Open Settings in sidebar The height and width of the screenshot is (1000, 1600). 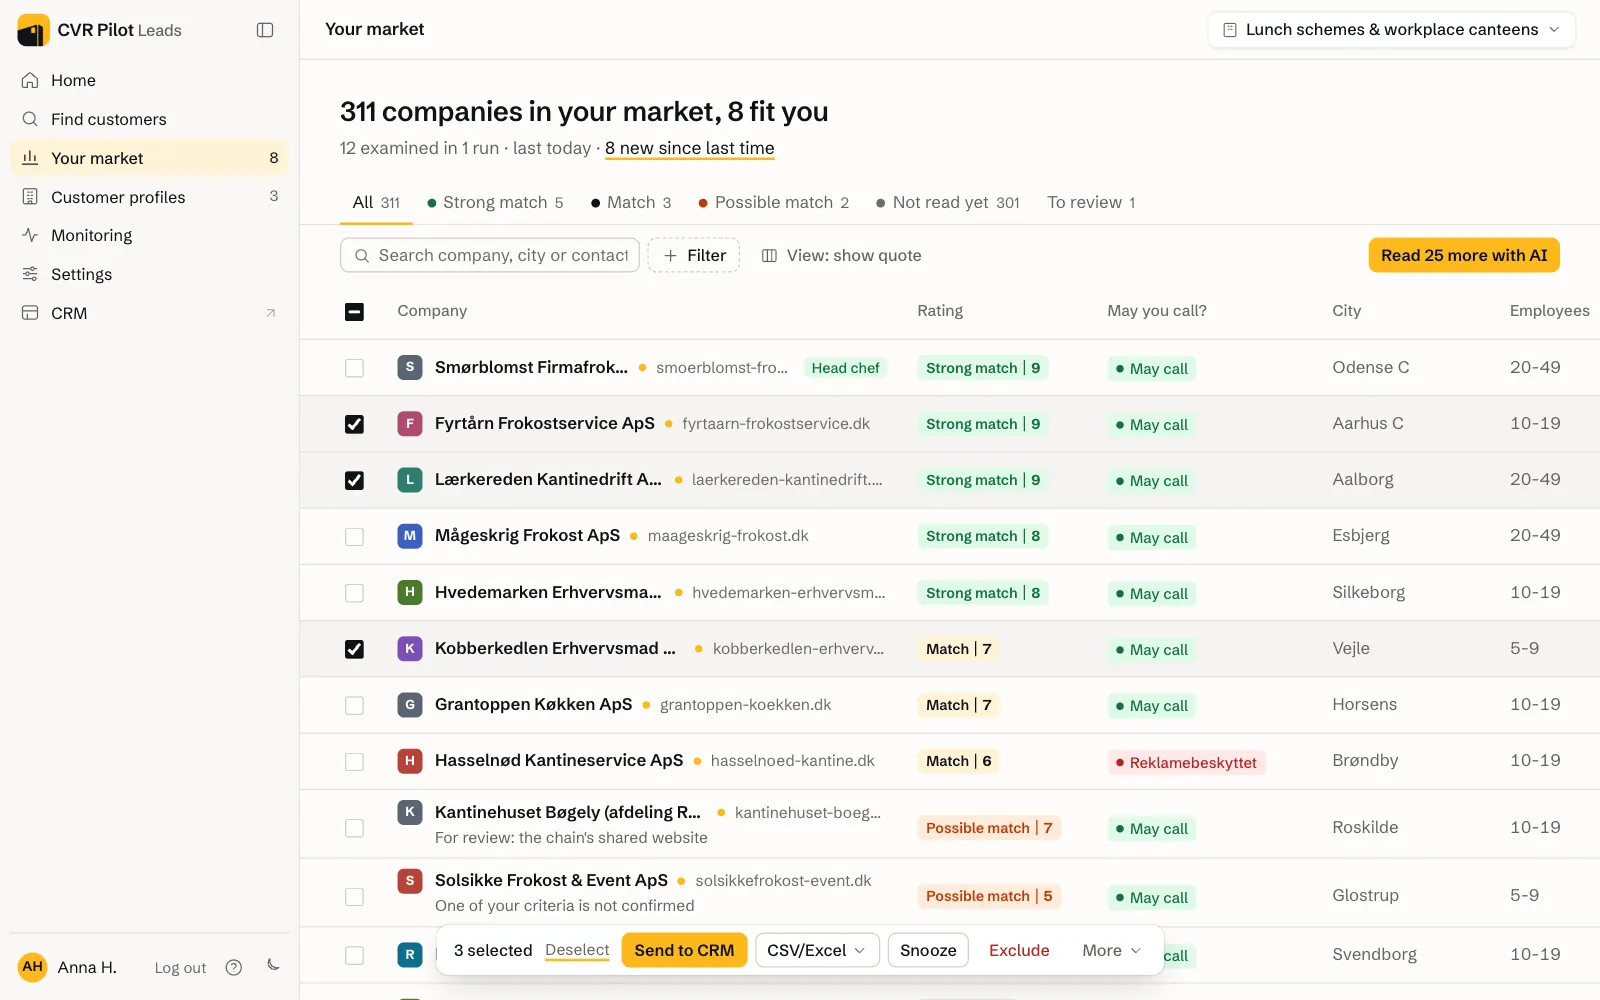click(149, 274)
